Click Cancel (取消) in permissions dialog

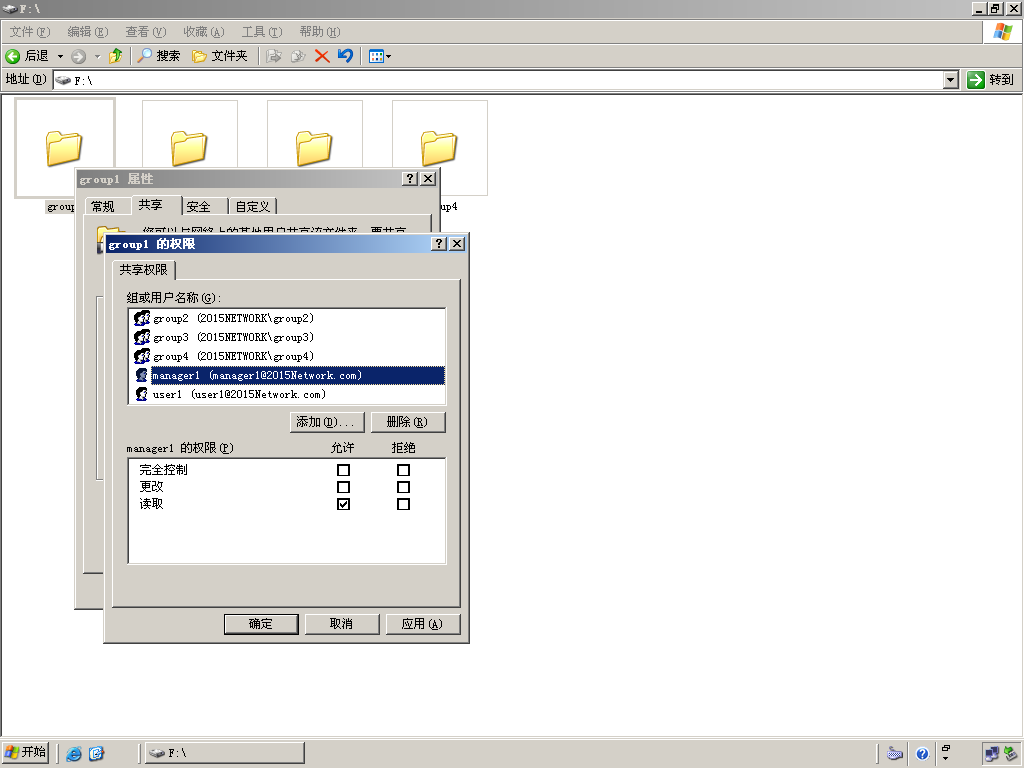click(x=342, y=624)
